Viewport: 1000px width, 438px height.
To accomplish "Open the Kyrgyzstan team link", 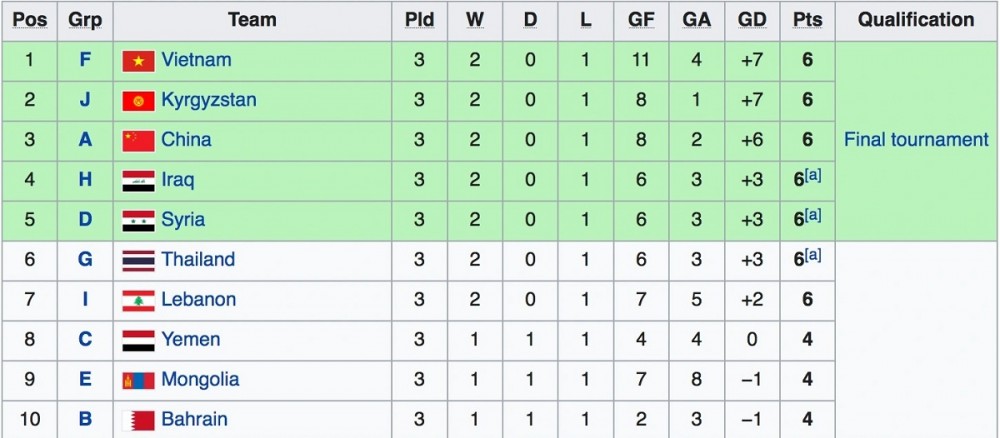I will [209, 100].
